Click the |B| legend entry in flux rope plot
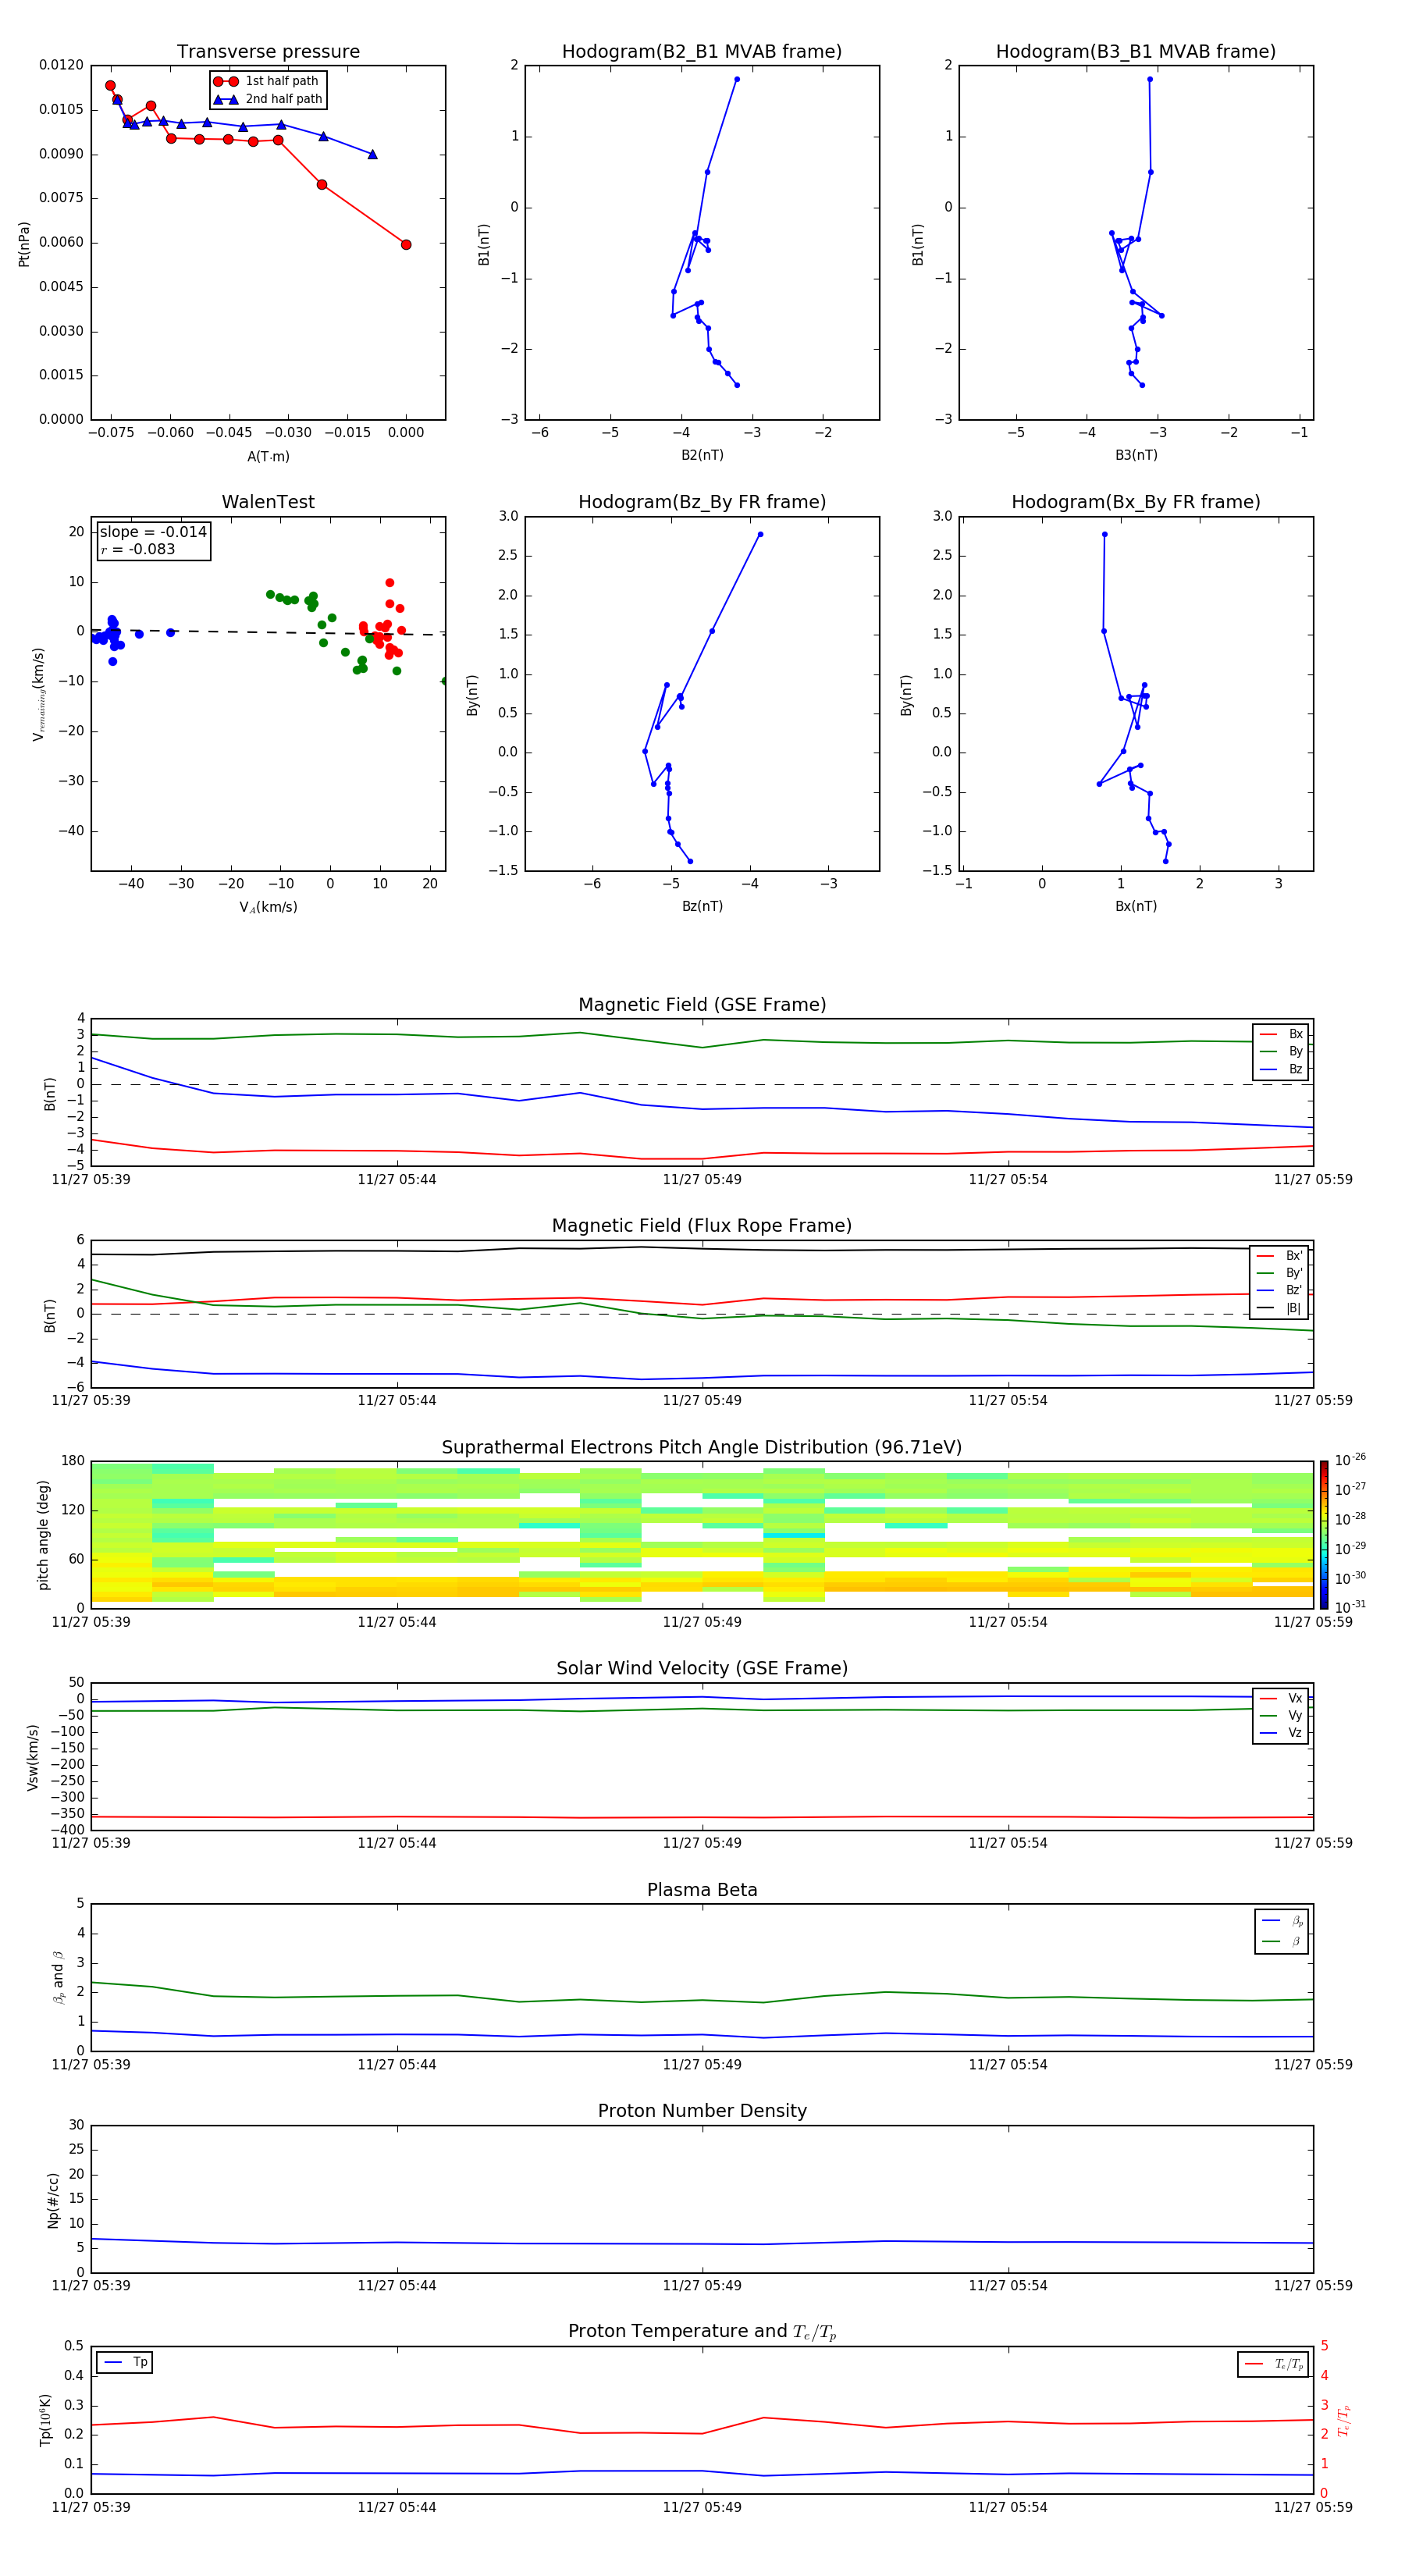1405x2576 pixels. coord(1280,1308)
